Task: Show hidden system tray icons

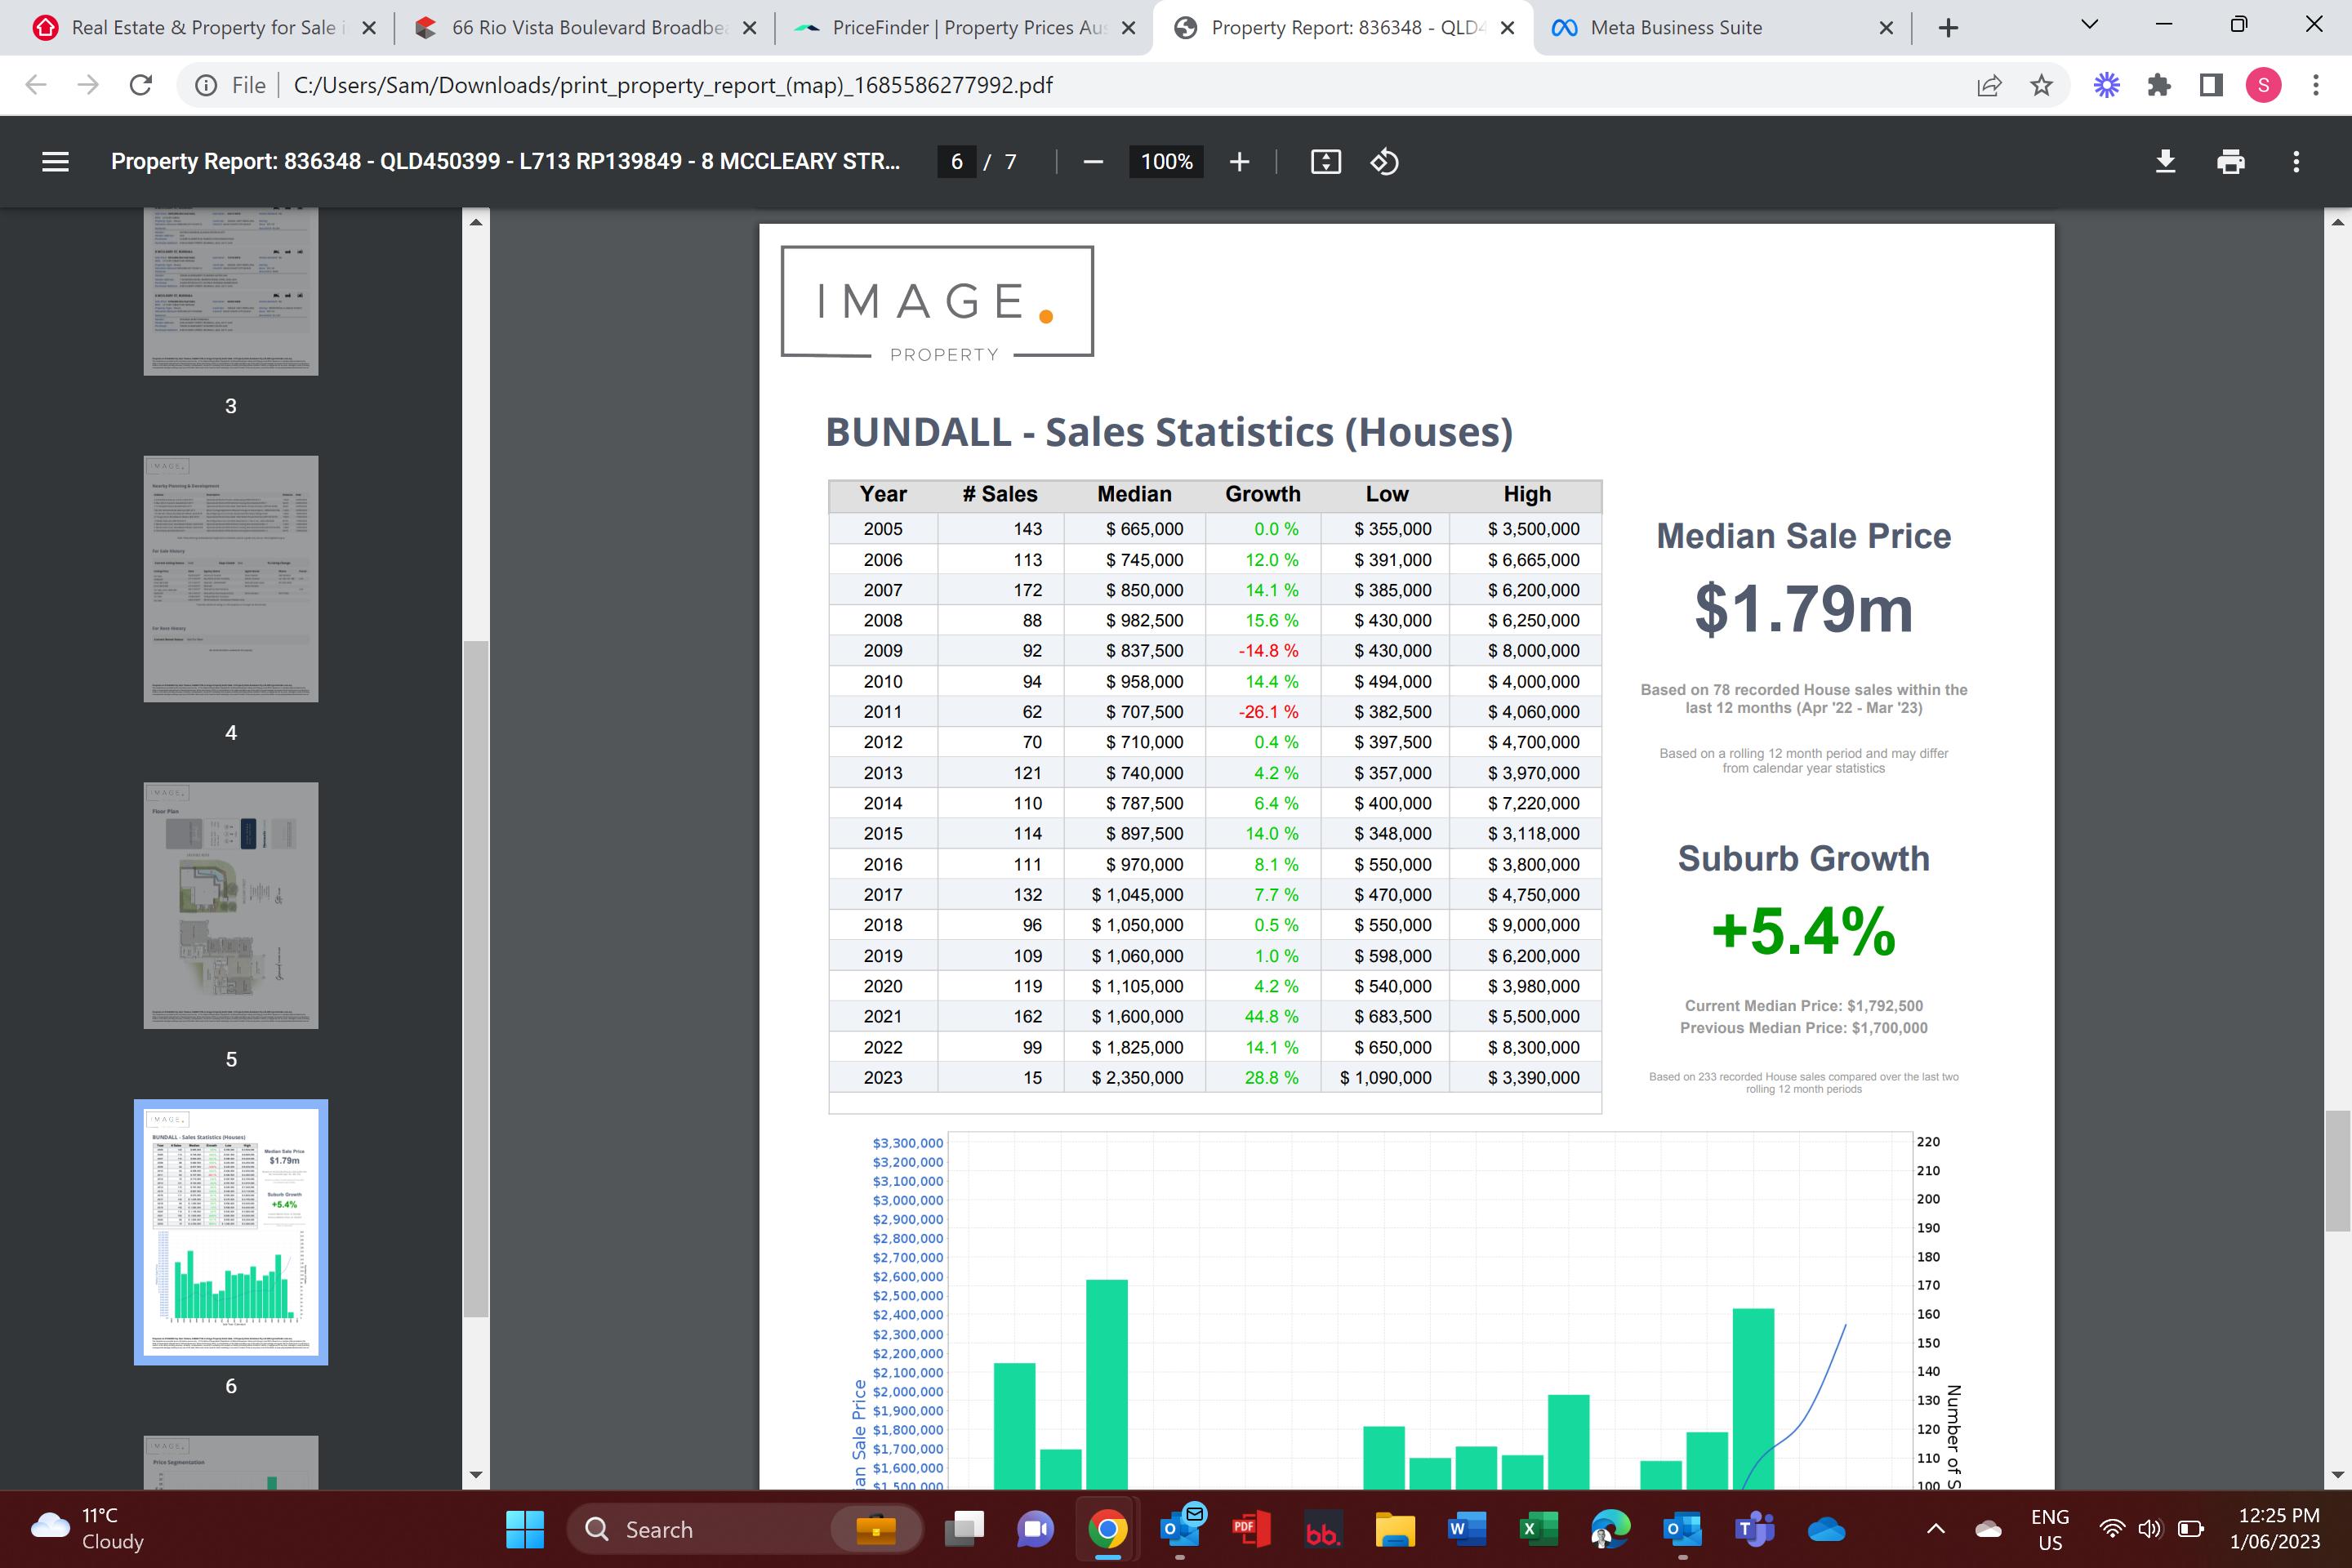Action: pyautogui.click(x=1936, y=1528)
